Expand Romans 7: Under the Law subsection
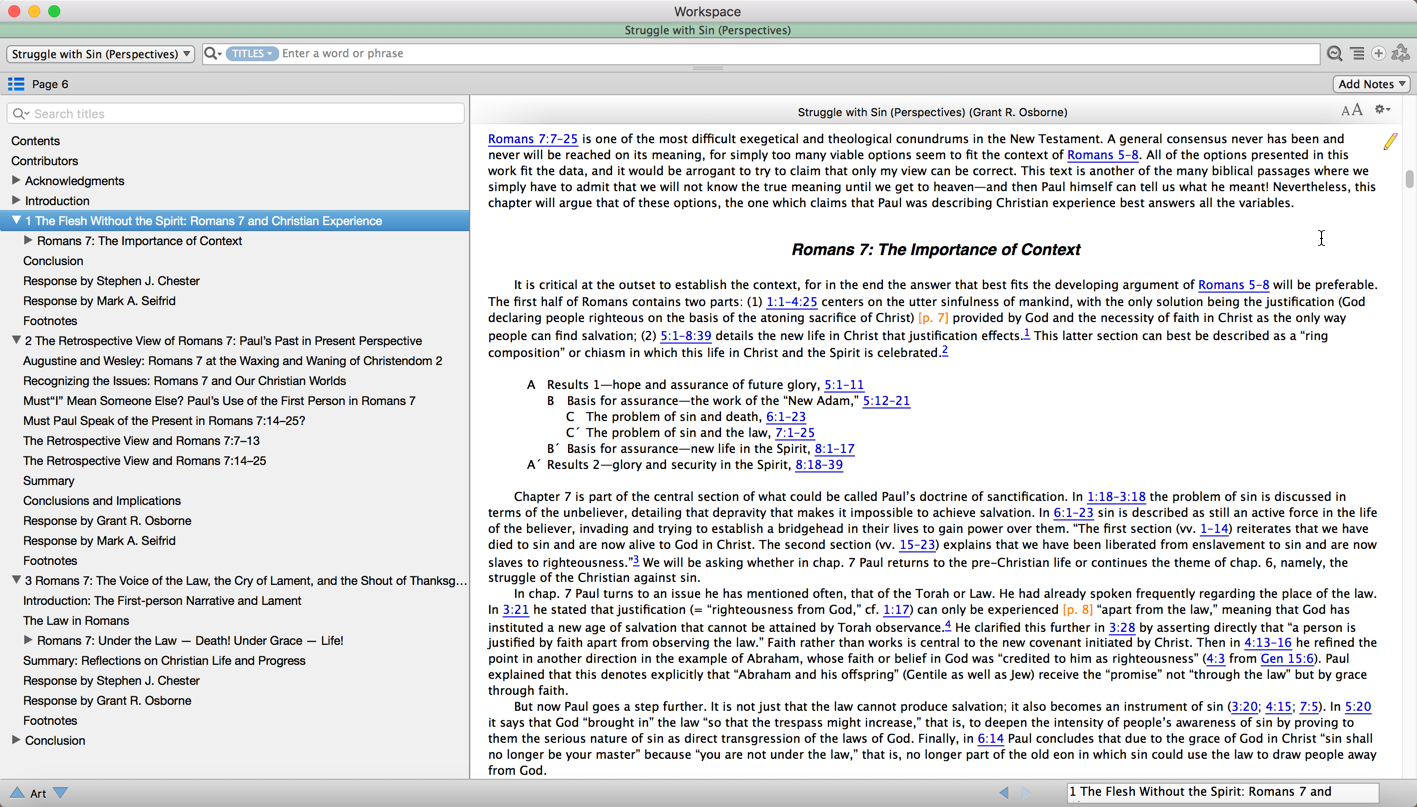This screenshot has width=1417, height=807. [28, 641]
